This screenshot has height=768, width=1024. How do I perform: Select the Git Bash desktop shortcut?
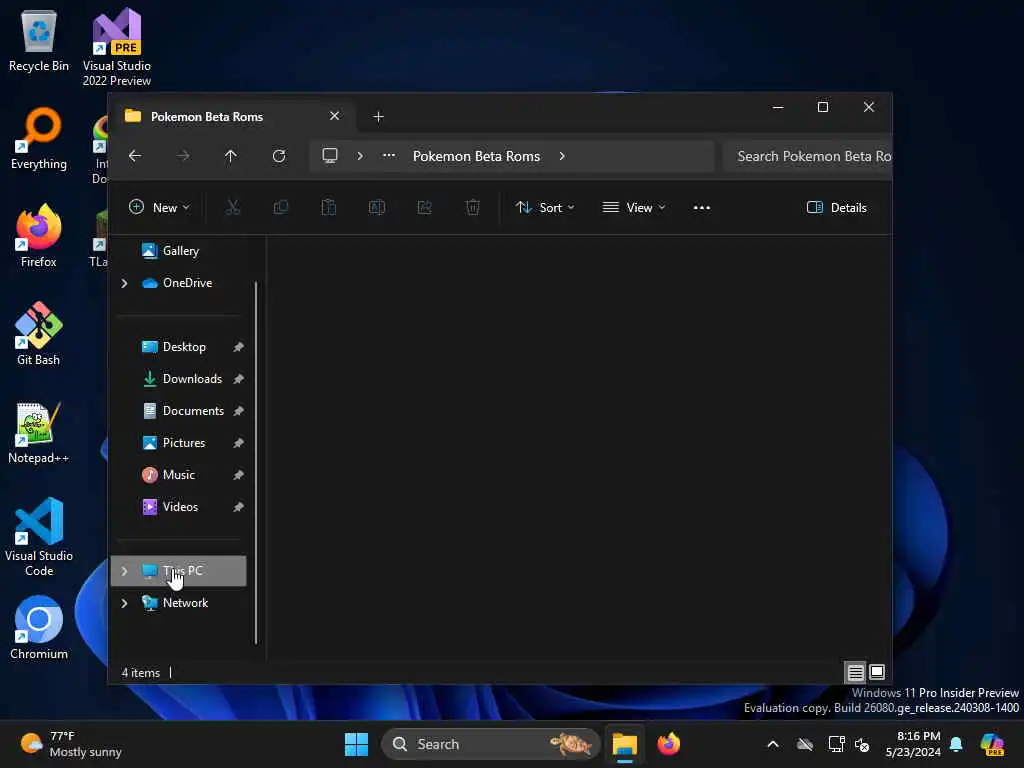(x=39, y=334)
